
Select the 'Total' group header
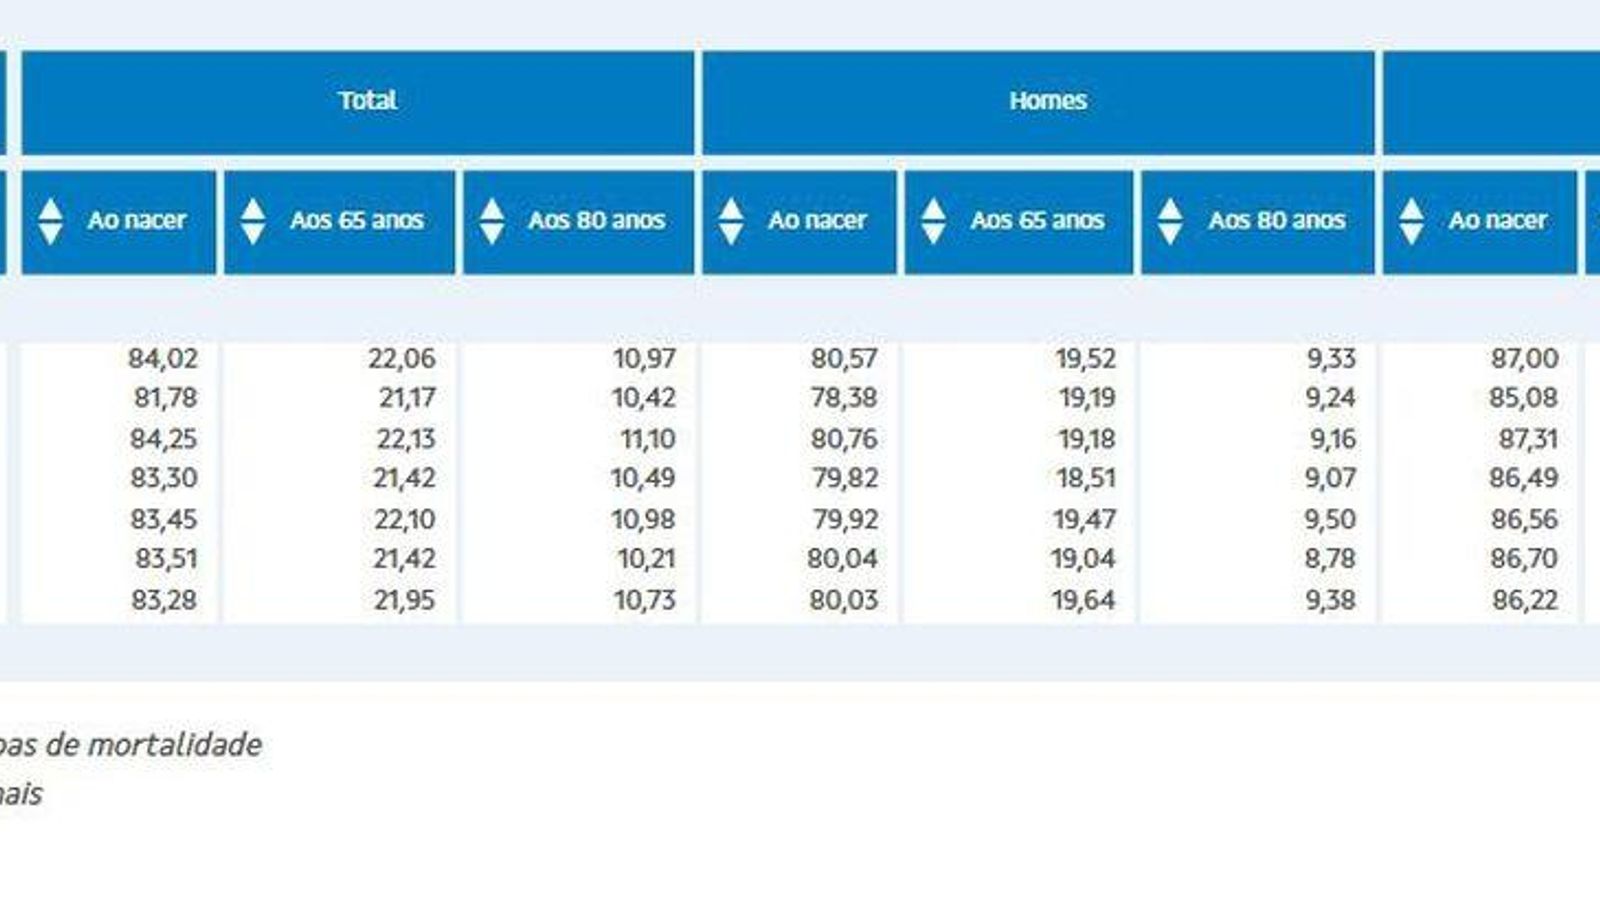coord(367,101)
